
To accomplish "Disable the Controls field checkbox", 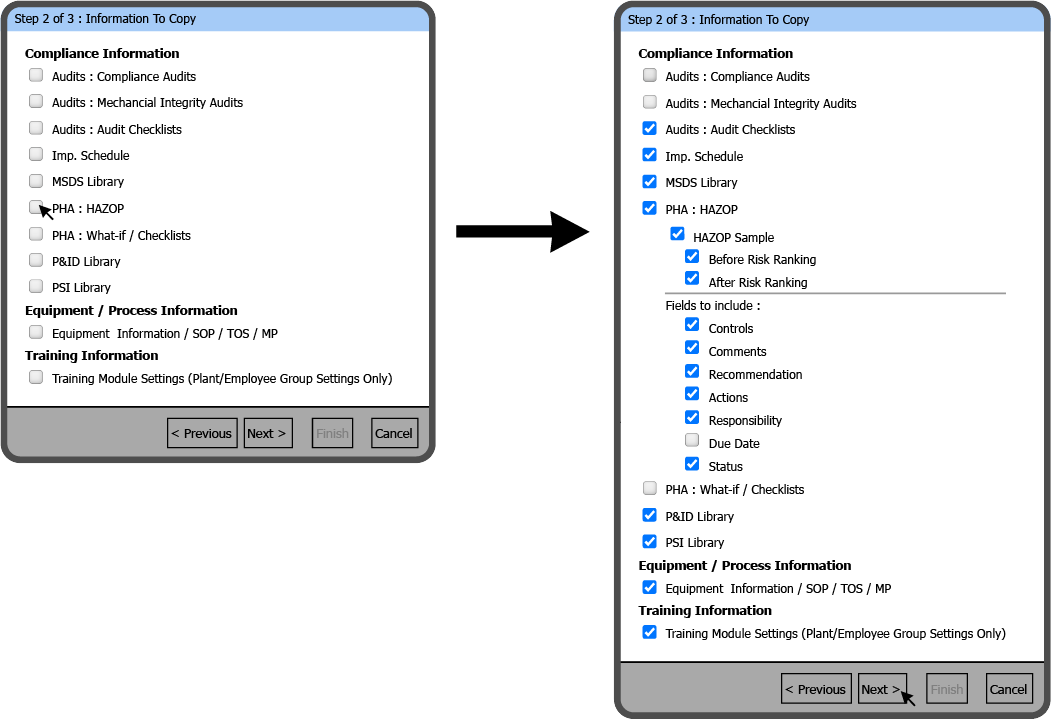I will click(x=692, y=325).
